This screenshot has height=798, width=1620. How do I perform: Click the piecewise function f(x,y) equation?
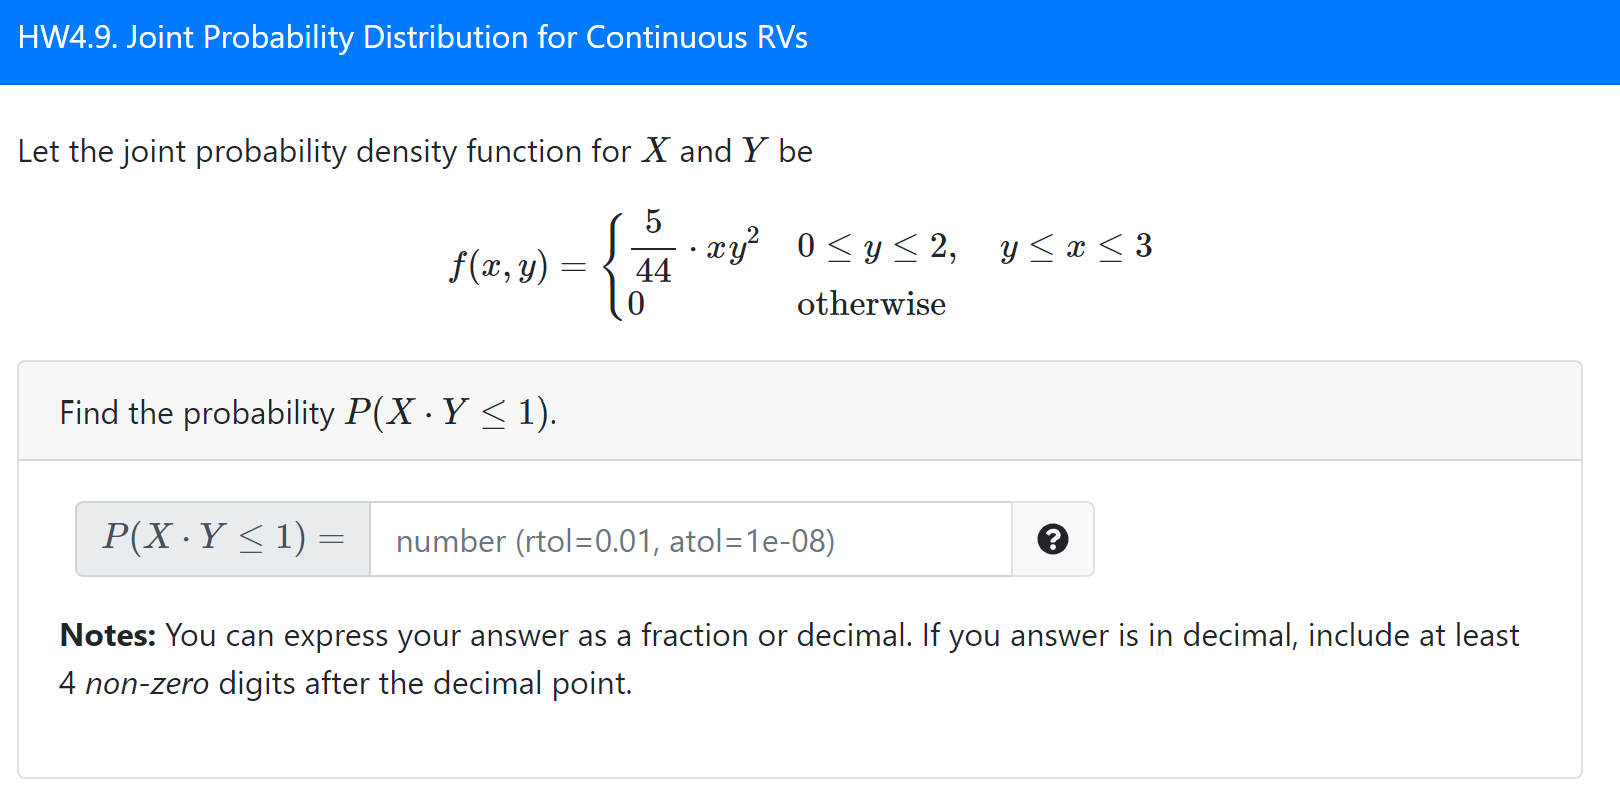tap(800, 262)
